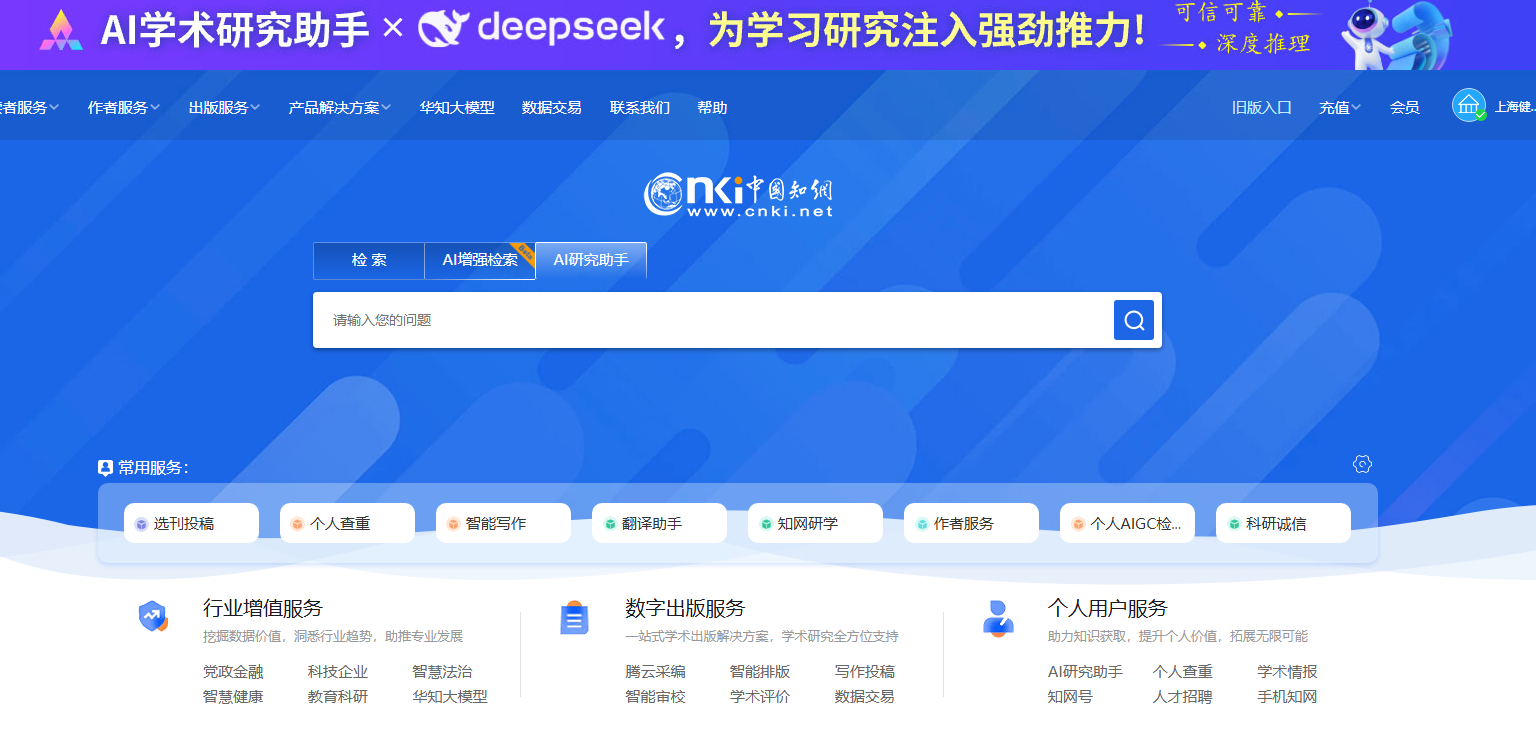Open the 翻译助手 service shortcut
Viewport: 1536px width, 752px height.
(x=658, y=523)
